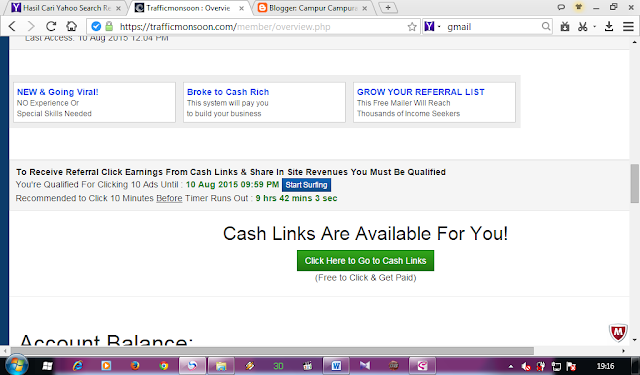
Task: Launch Internet Explorer from taskbar
Action: pyautogui.click(x=78, y=366)
